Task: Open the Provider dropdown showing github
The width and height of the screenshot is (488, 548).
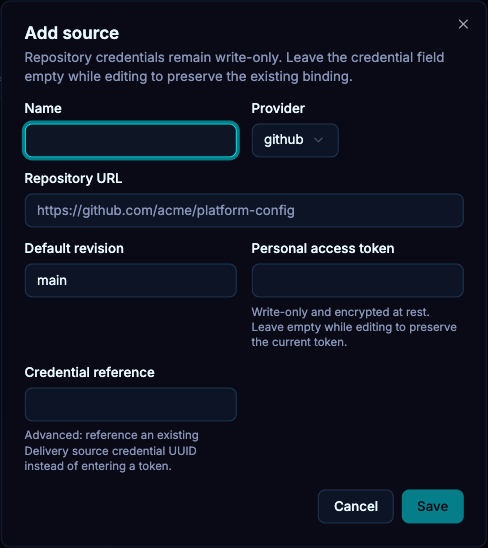Action: [x=295, y=140]
